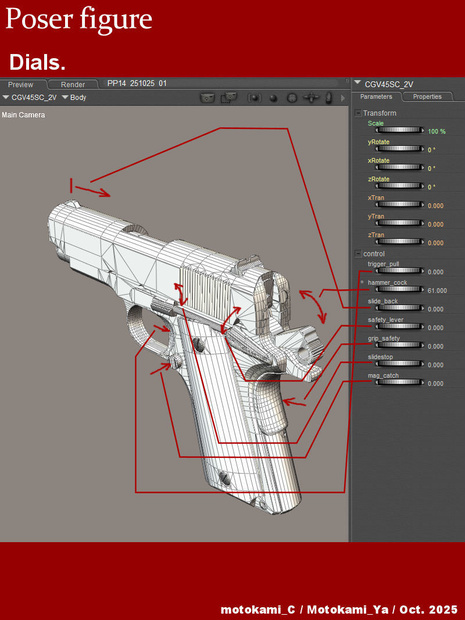Screen dimensions: 465x620
Task: Open the CGV45SC_2V figure dropdown
Action: pos(30,97)
